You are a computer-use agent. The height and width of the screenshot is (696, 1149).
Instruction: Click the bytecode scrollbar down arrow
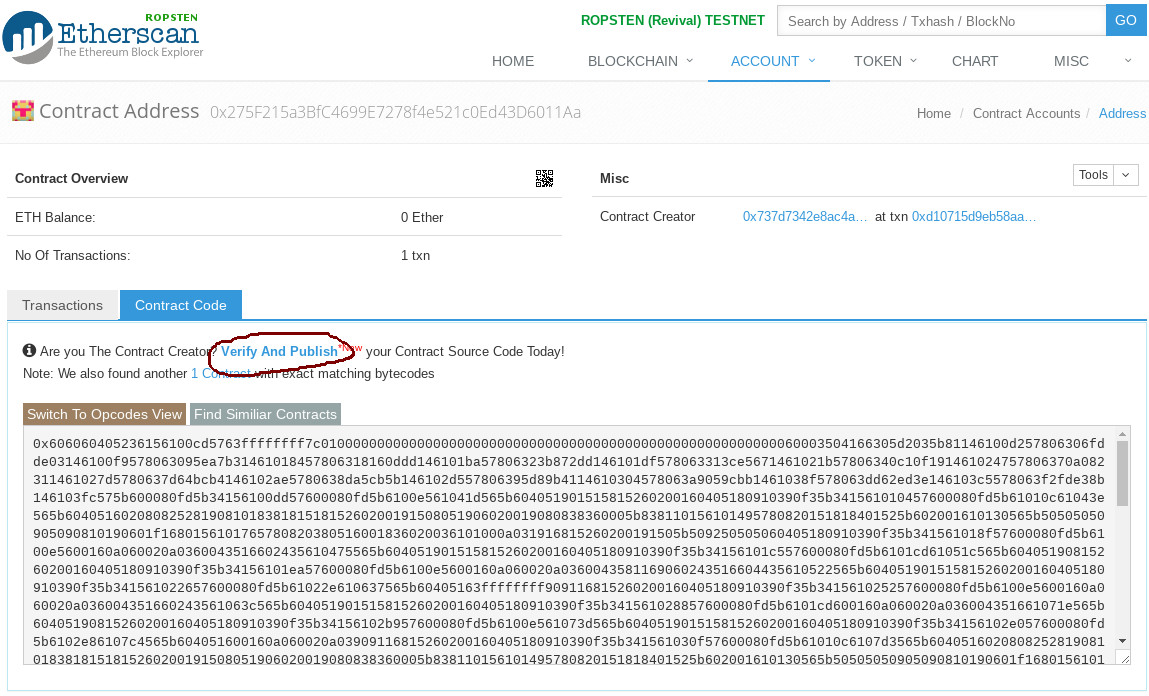click(1123, 641)
